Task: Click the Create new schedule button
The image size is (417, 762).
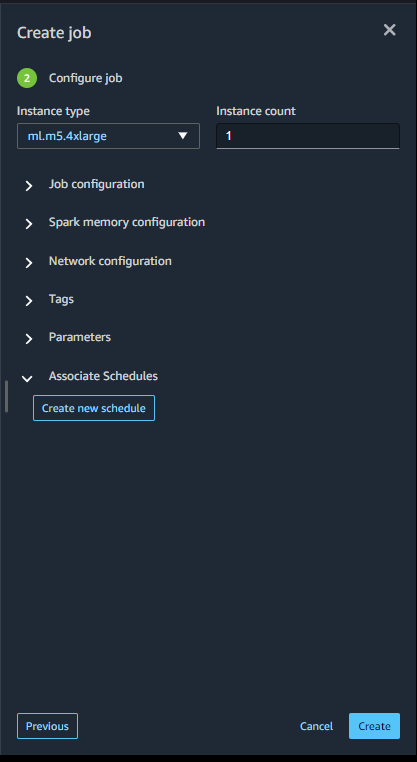Action: point(94,408)
